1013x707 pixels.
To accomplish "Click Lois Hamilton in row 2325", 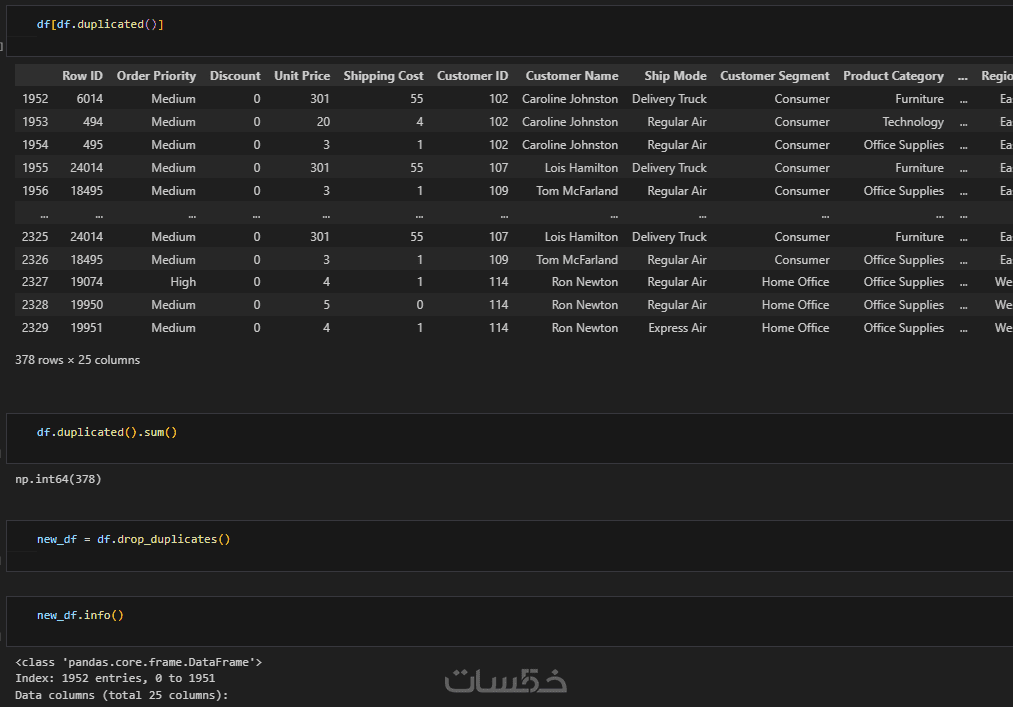I will tap(581, 237).
